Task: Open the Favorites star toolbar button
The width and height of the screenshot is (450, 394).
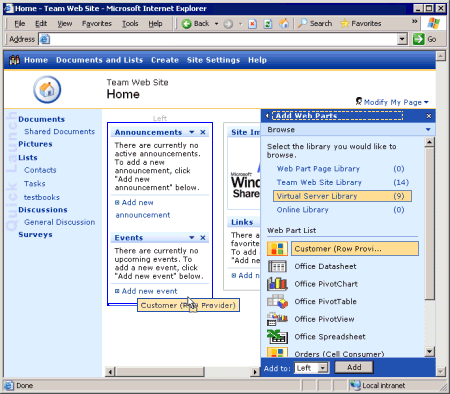Action: click(361, 23)
